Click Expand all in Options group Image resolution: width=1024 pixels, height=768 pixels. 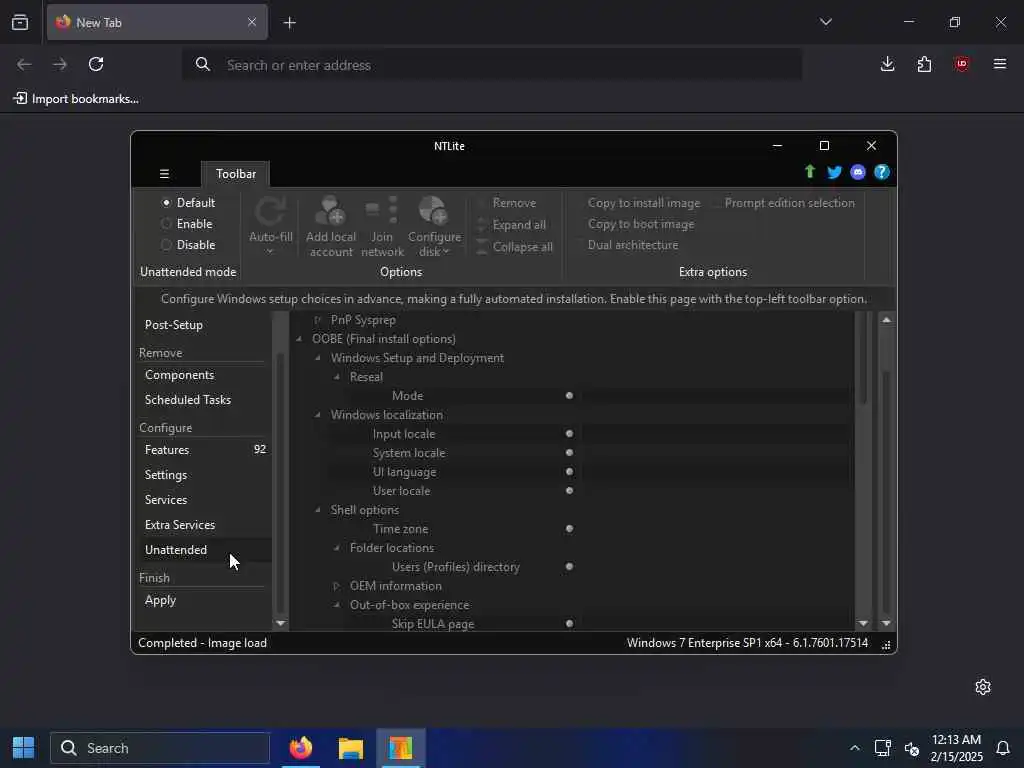click(x=511, y=225)
